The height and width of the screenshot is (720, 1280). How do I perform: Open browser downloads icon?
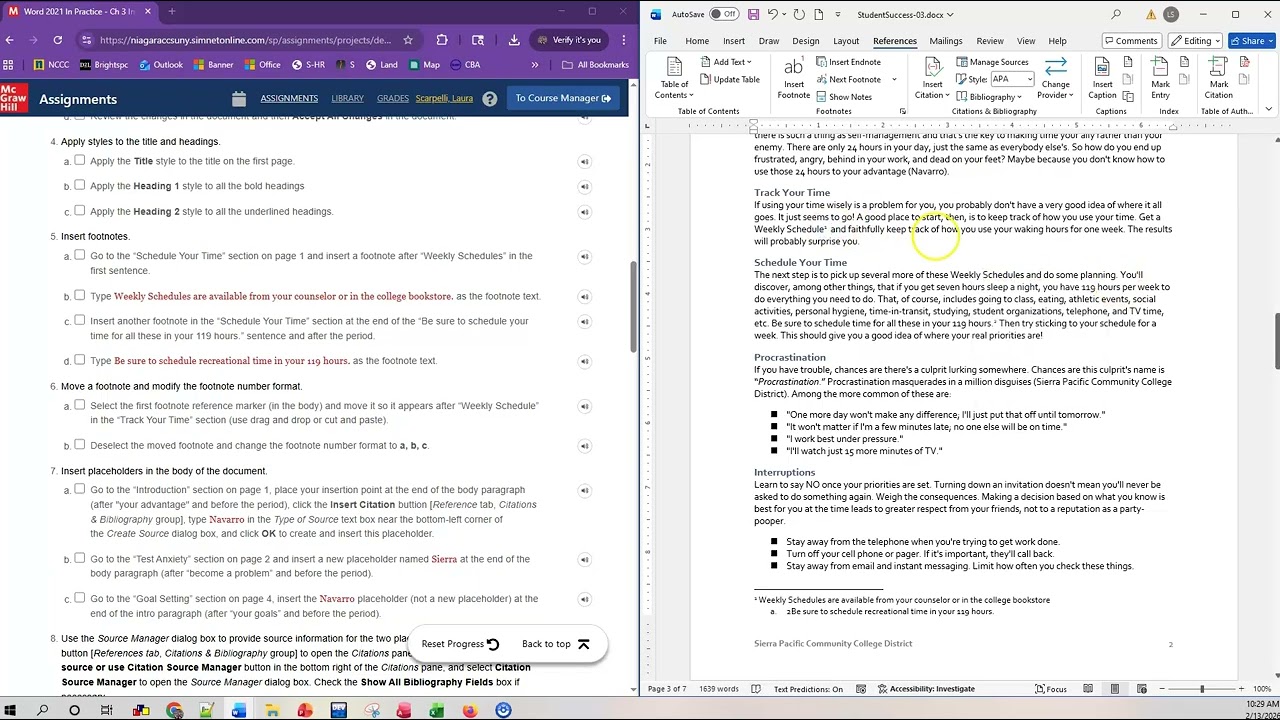(514, 40)
